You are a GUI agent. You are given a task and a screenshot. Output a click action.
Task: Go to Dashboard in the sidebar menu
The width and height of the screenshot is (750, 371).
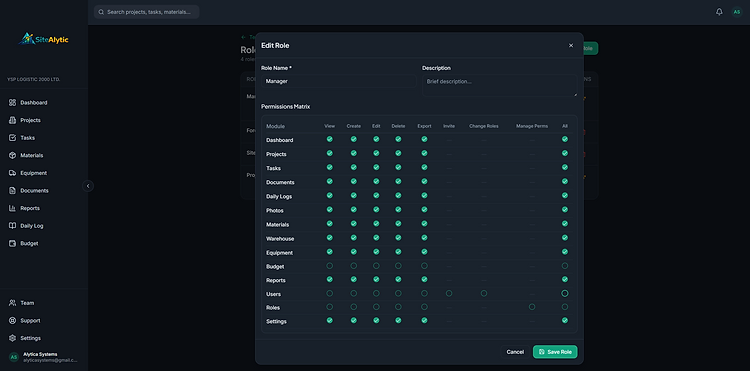pos(33,103)
